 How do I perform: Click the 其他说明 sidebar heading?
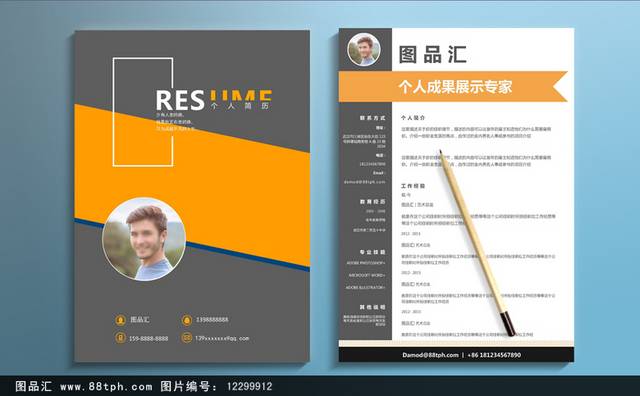[372, 307]
